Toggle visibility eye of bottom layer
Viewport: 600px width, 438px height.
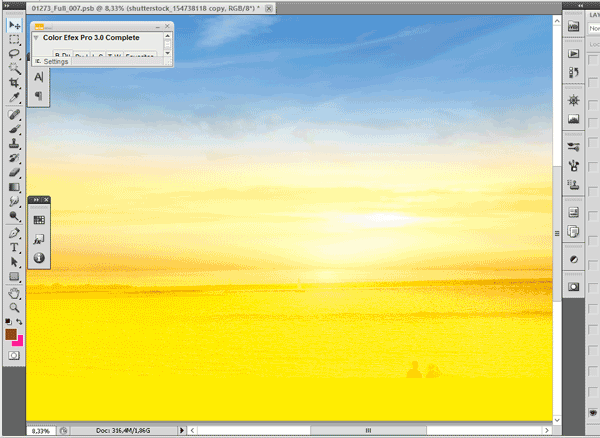[593, 413]
